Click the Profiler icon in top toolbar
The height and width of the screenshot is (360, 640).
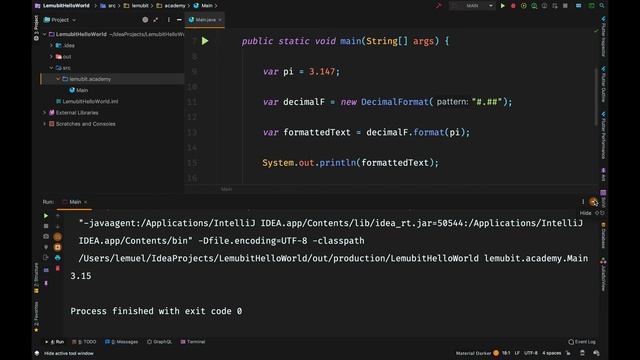tap(534, 6)
